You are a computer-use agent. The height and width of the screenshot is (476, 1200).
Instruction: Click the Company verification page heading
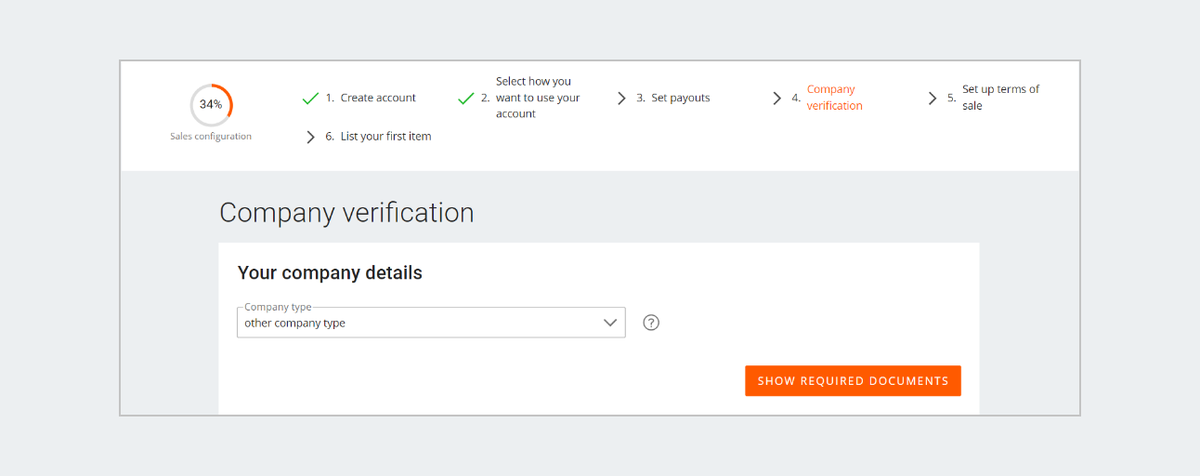[346, 213]
